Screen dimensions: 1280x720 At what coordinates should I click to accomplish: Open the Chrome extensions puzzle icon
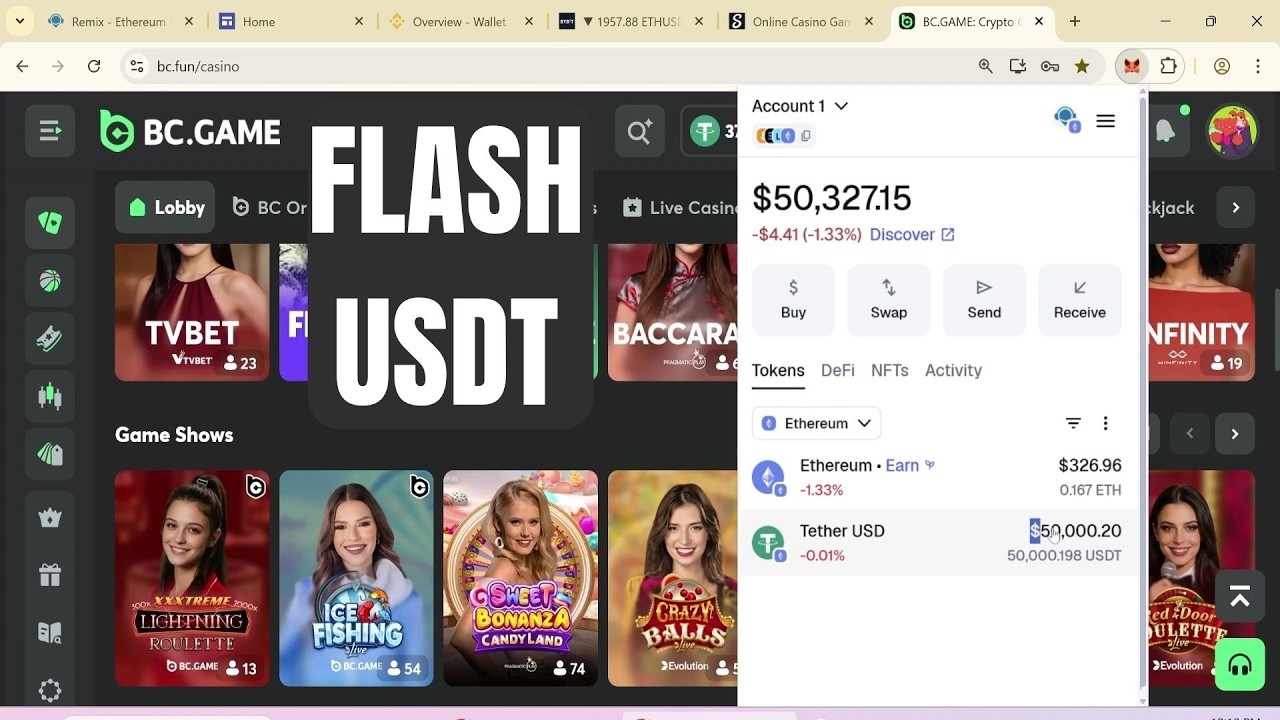pyautogui.click(x=1169, y=66)
